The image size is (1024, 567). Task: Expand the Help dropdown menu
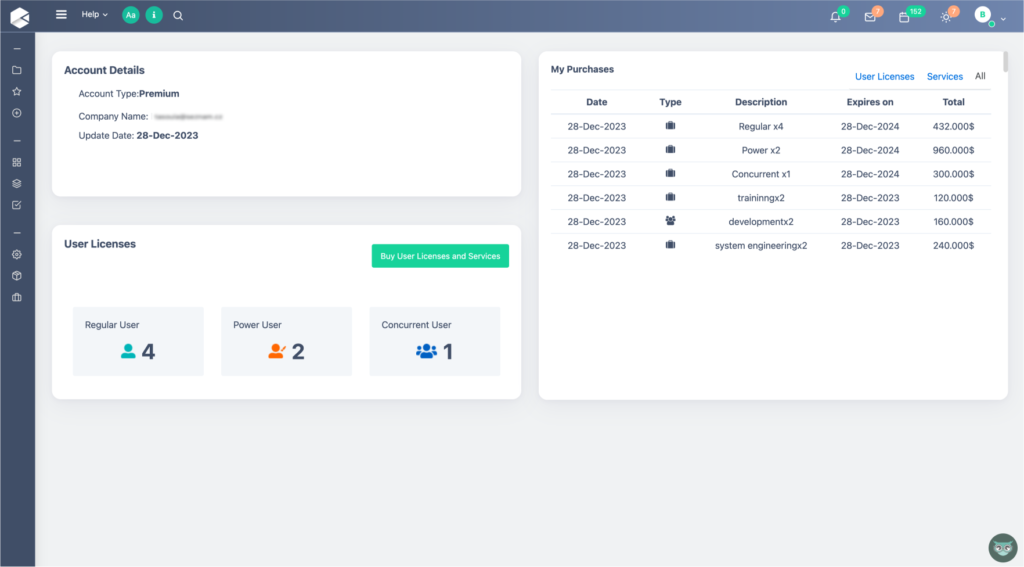pyautogui.click(x=94, y=15)
